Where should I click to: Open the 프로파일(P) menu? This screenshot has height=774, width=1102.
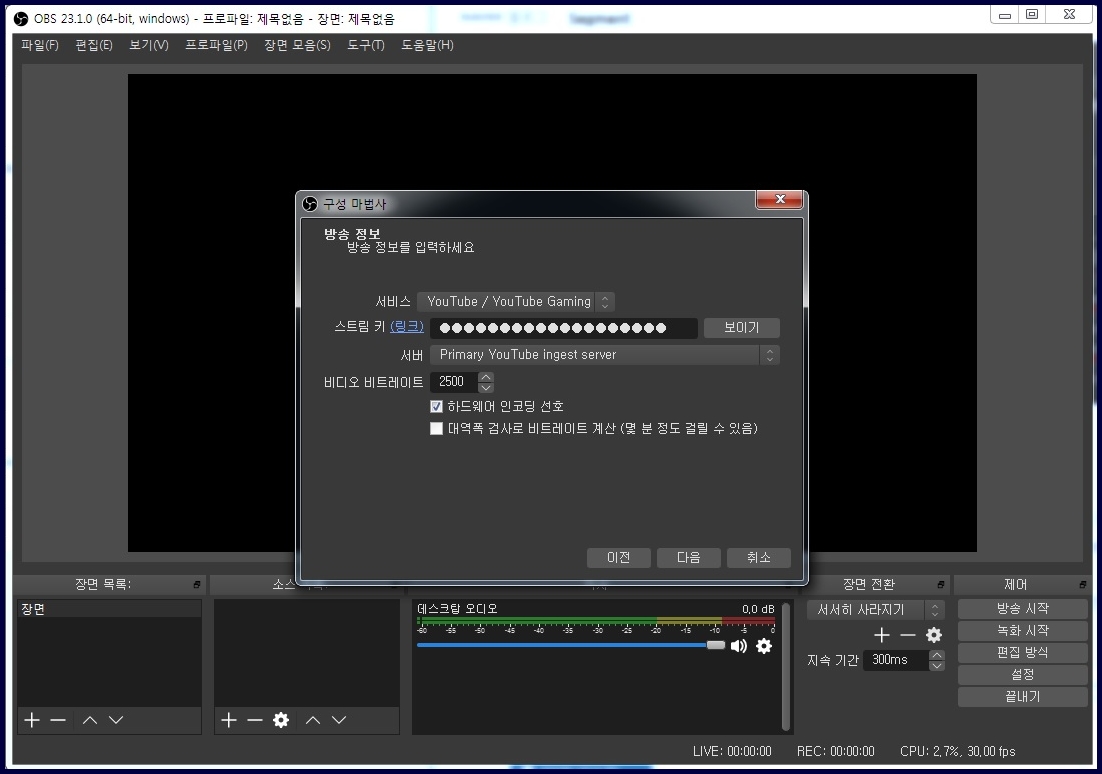pyautogui.click(x=216, y=45)
